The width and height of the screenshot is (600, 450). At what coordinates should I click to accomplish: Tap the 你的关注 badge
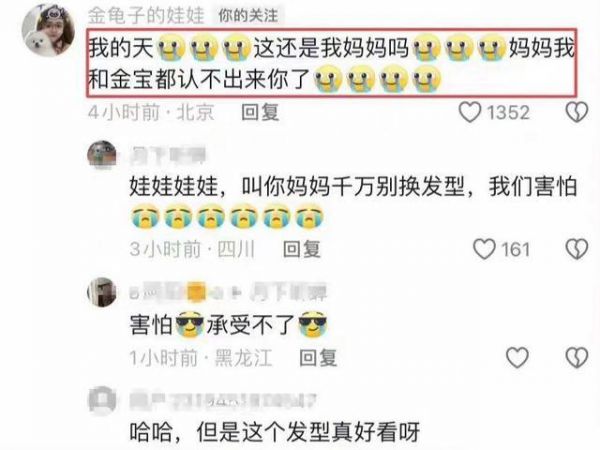click(x=248, y=16)
